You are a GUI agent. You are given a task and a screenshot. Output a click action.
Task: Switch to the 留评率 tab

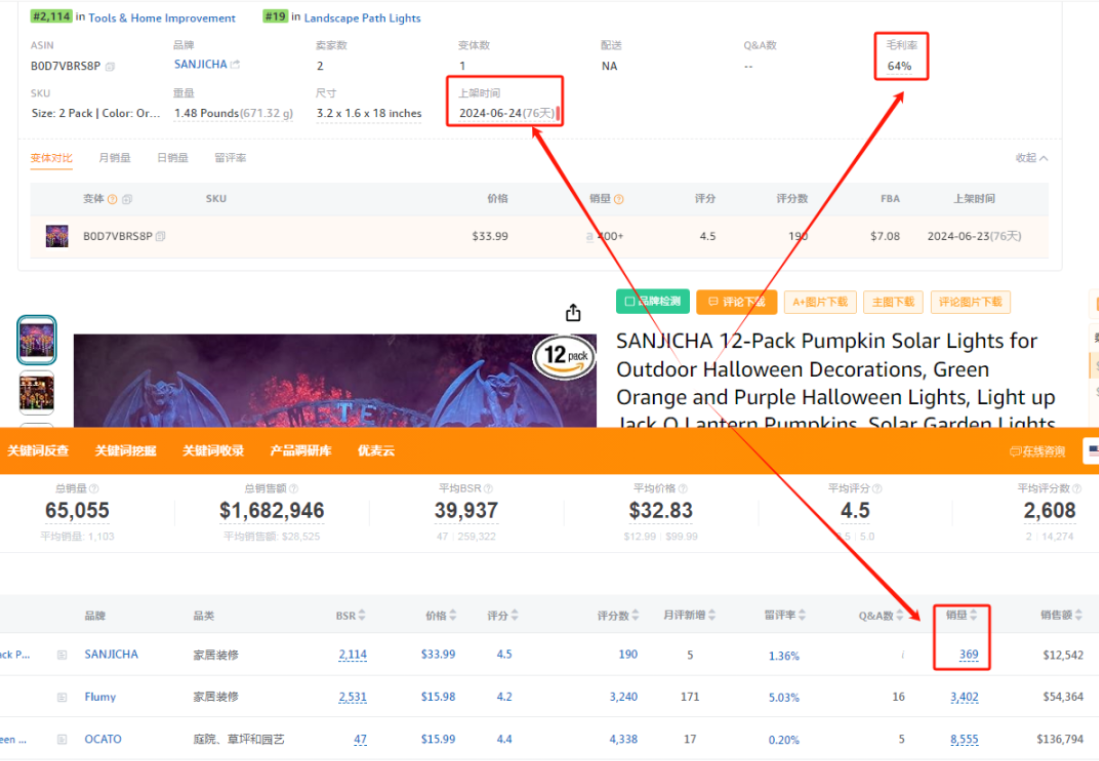(x=230, y=158)
